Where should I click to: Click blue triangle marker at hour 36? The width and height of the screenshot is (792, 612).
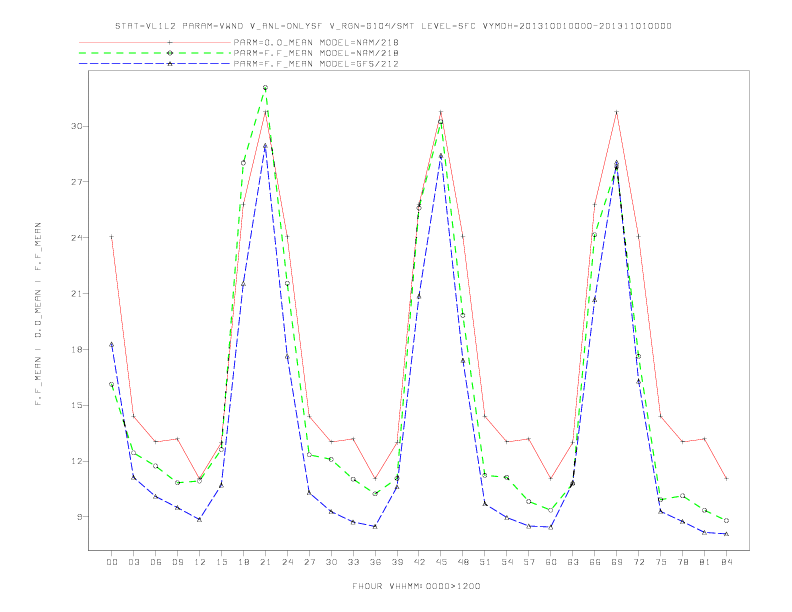[x=375, y=527]
